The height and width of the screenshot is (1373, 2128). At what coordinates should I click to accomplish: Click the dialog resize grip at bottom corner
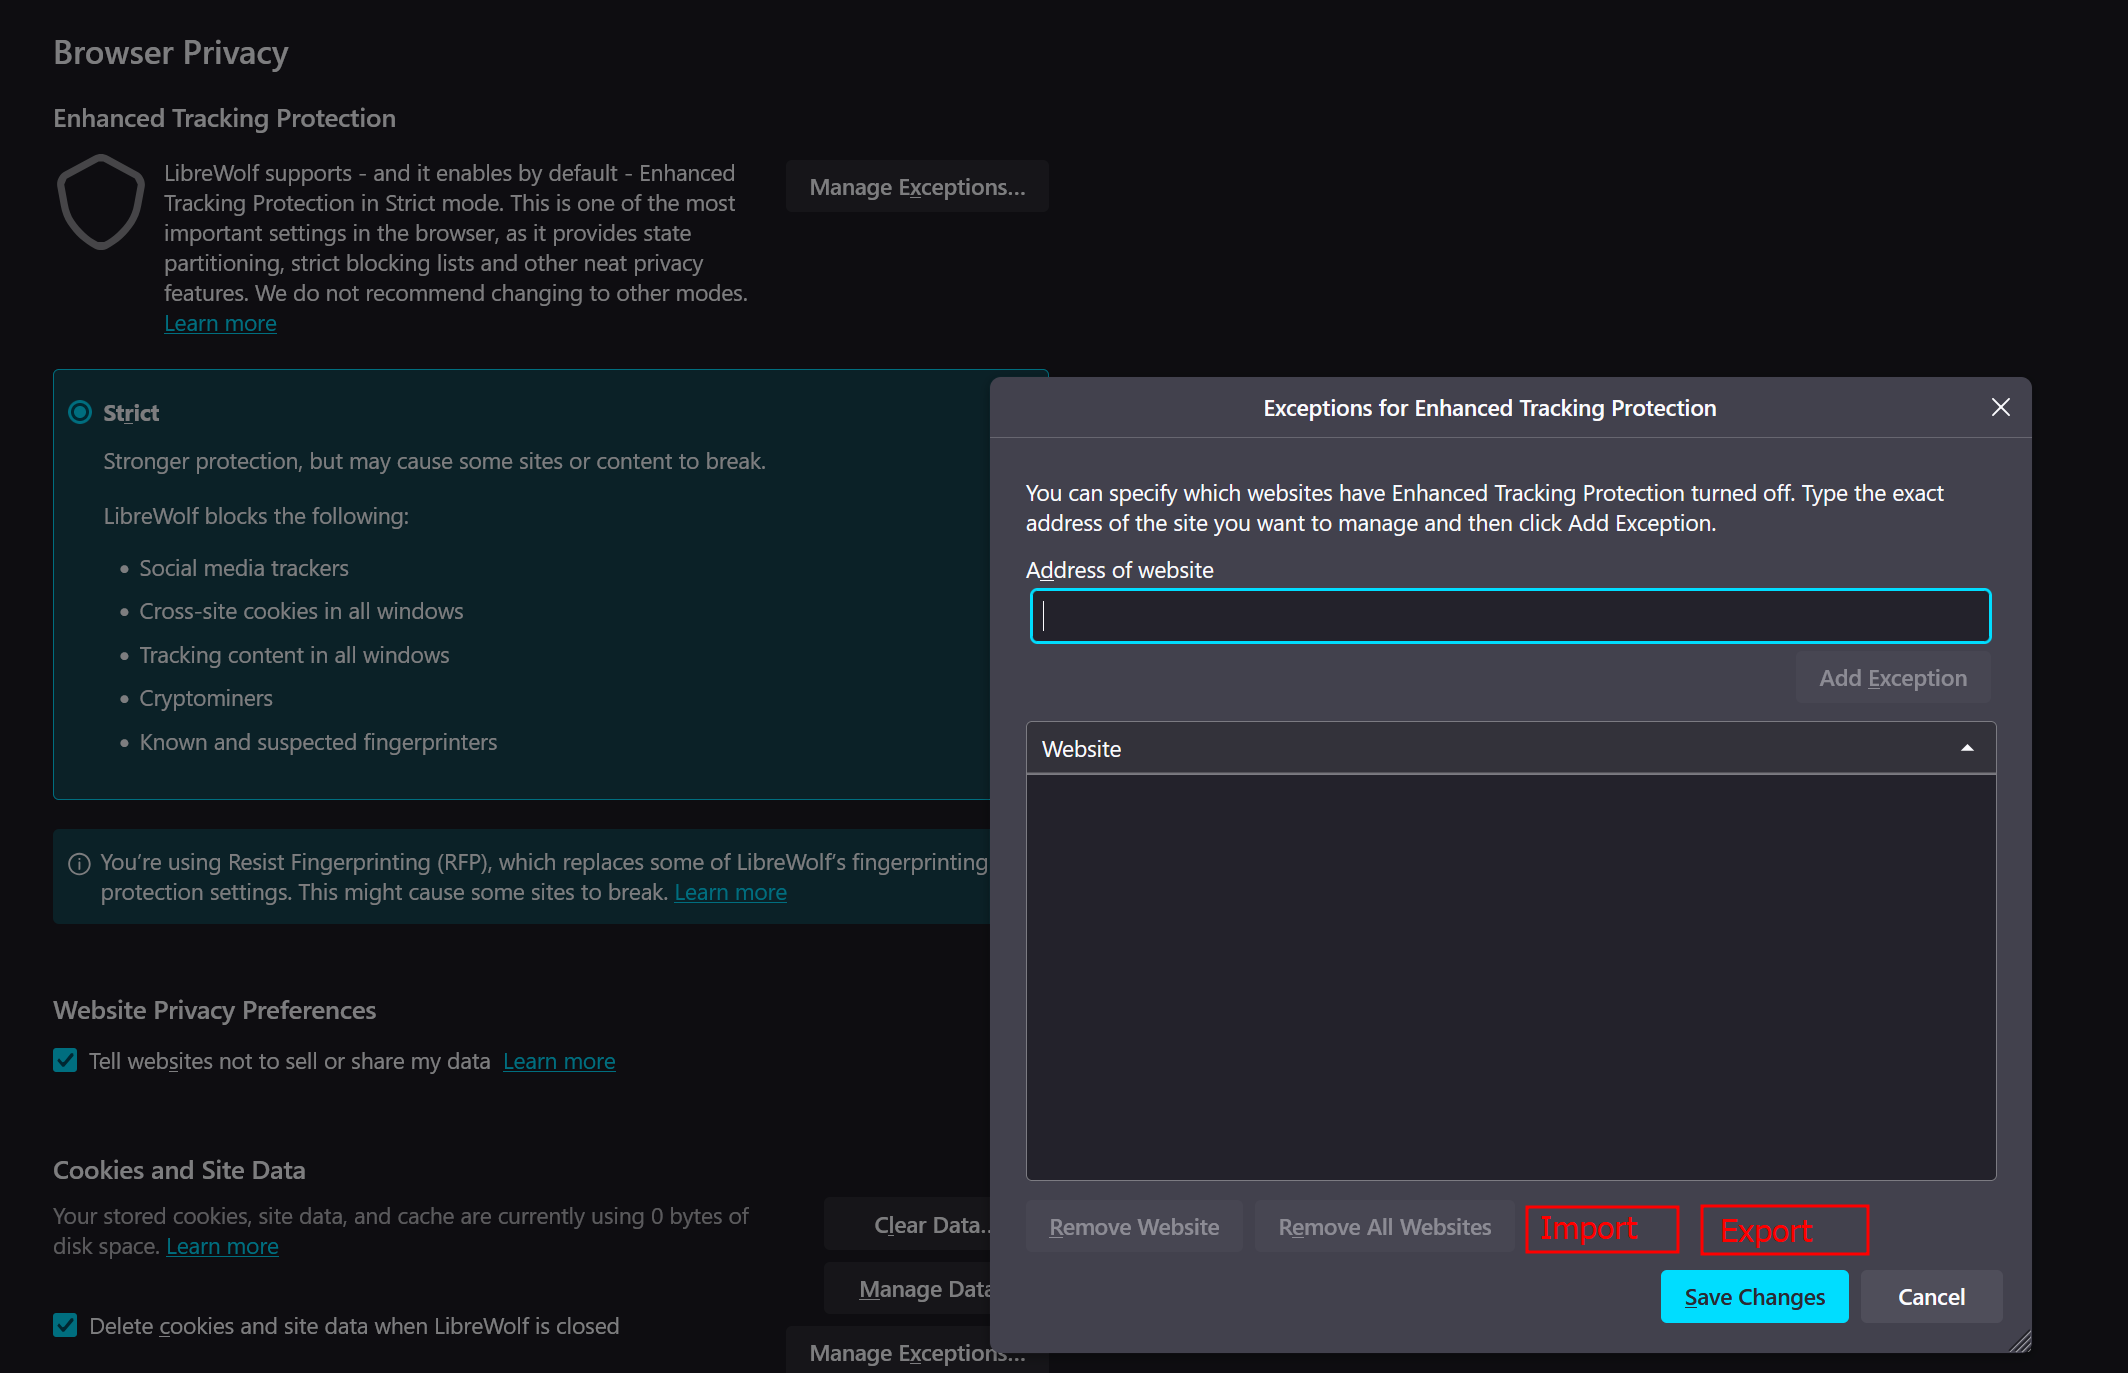[2020, 1341]
